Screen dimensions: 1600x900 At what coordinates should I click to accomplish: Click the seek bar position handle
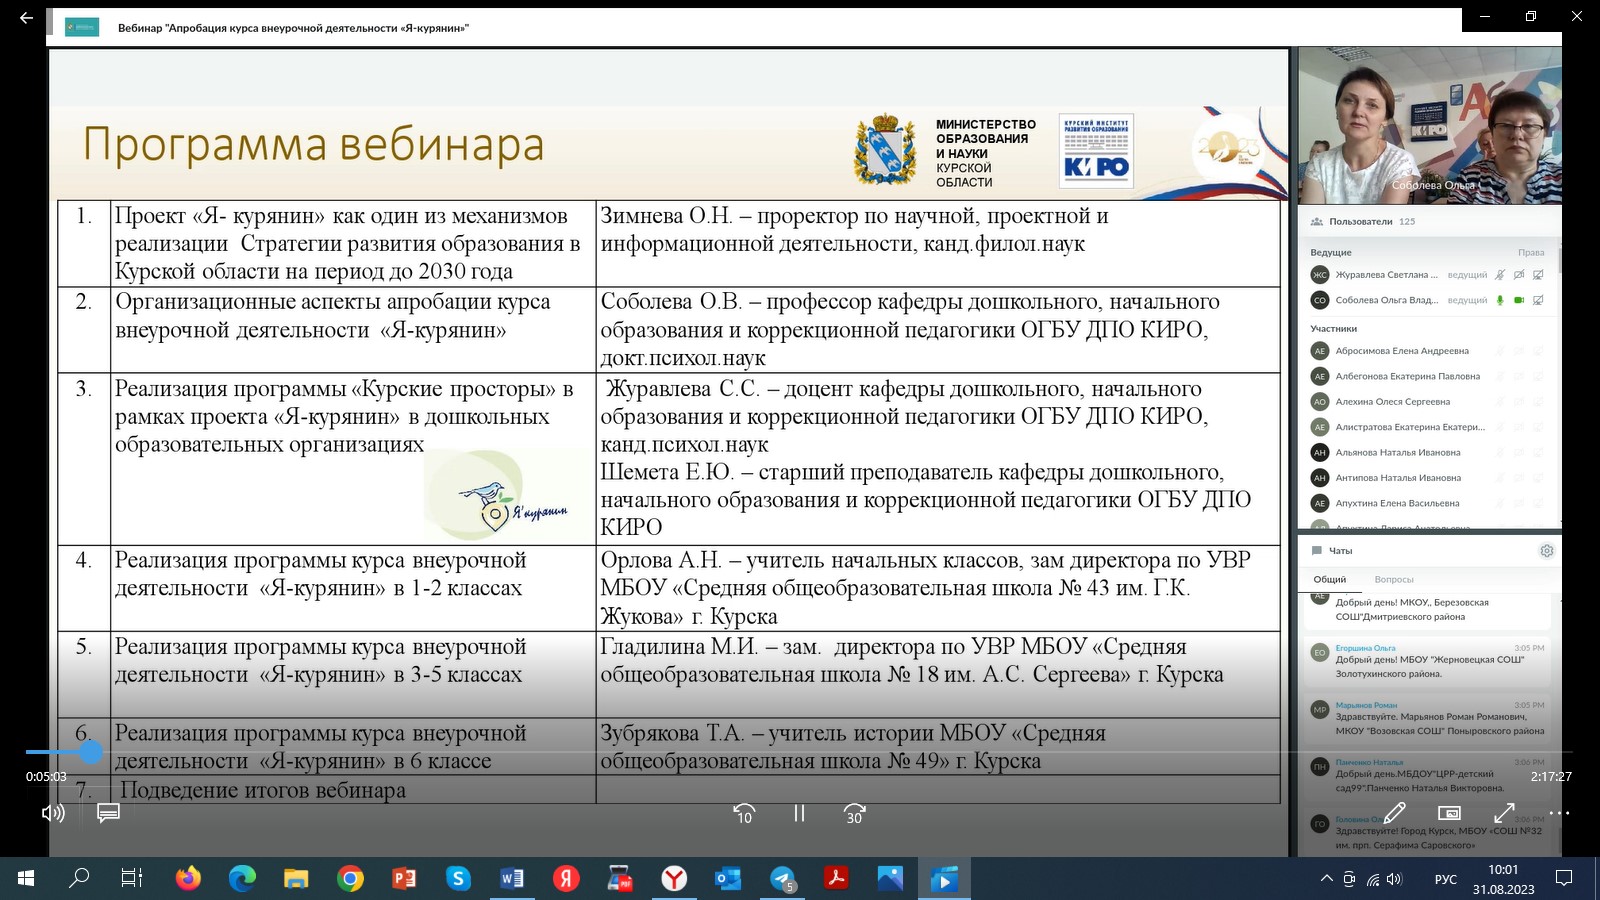(x=91, y=752)
